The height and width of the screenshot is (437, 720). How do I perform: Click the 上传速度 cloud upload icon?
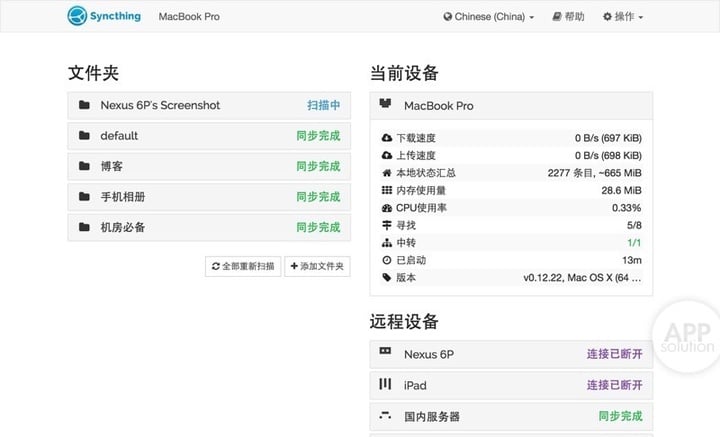[387, 155]
